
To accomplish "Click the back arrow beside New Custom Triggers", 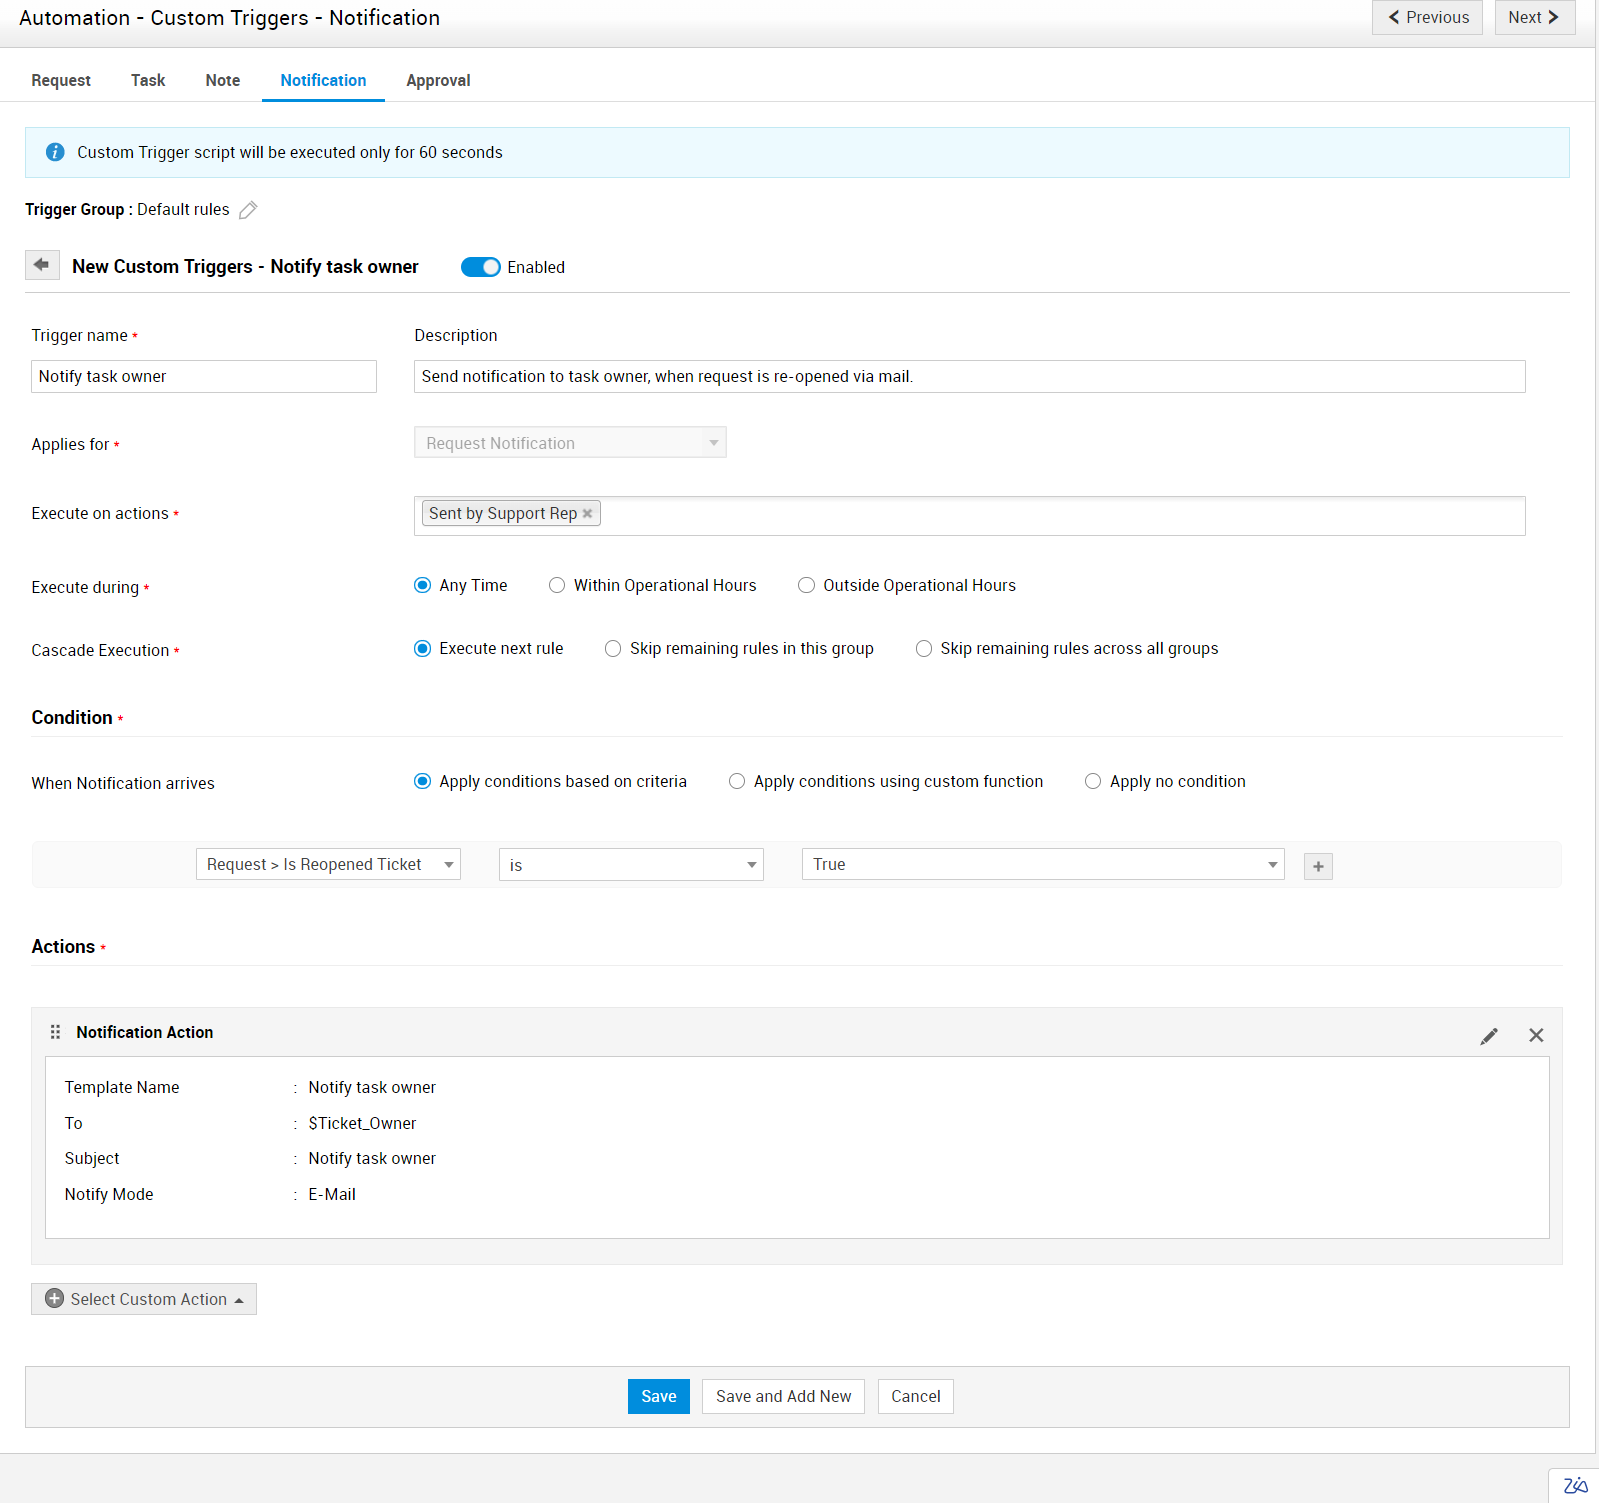I will (42, 265).
